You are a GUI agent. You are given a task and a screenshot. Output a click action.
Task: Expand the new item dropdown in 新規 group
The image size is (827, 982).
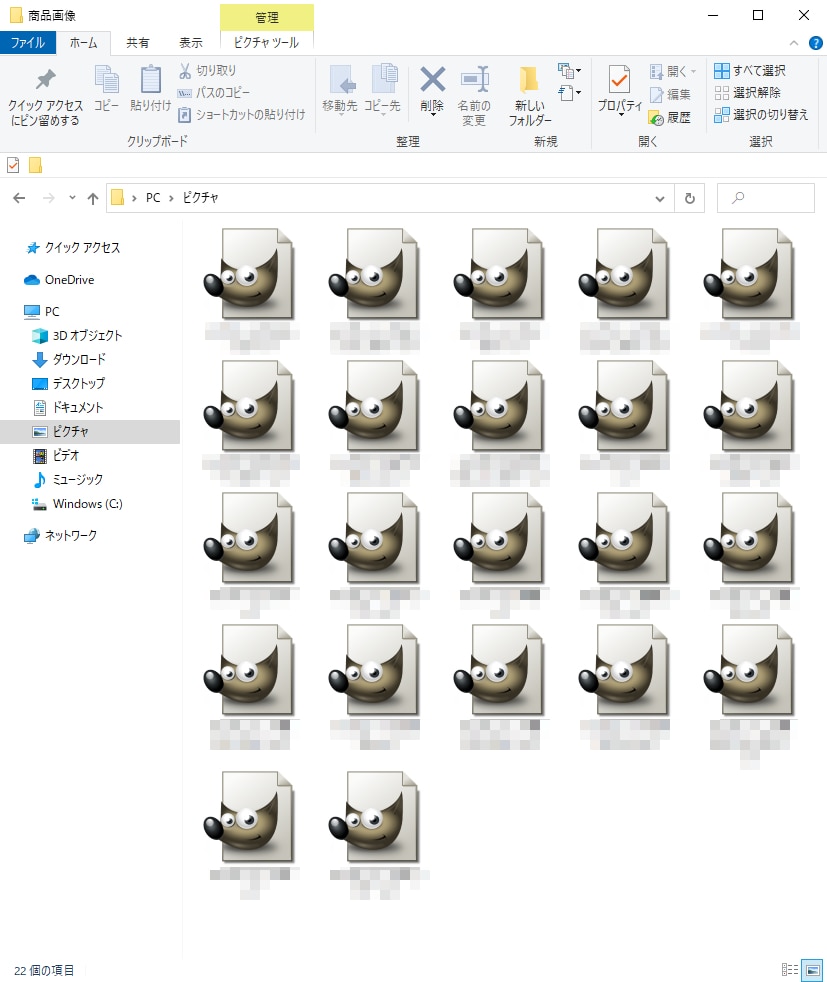[x=569, y=70]
